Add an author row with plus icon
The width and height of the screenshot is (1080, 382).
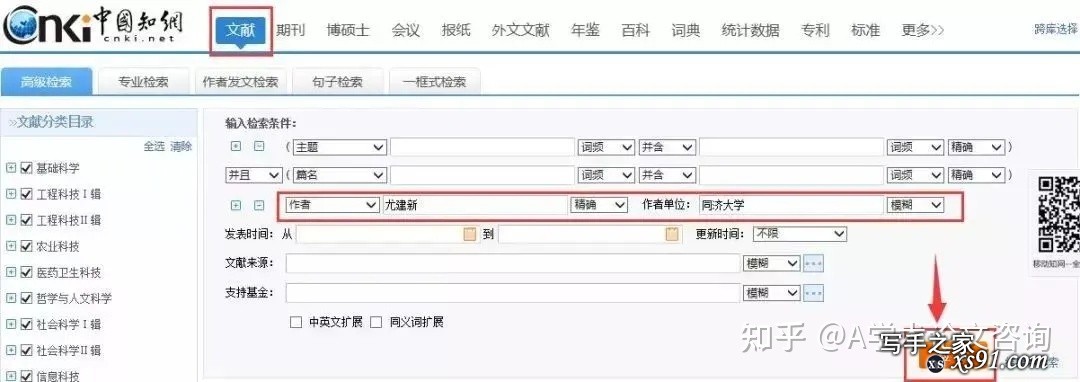(236, 205)
